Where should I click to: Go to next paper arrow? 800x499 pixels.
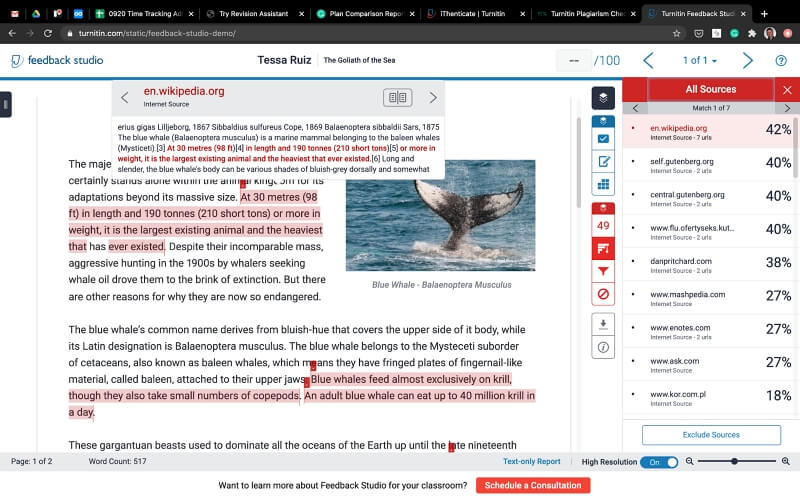(x=747, y=61)
